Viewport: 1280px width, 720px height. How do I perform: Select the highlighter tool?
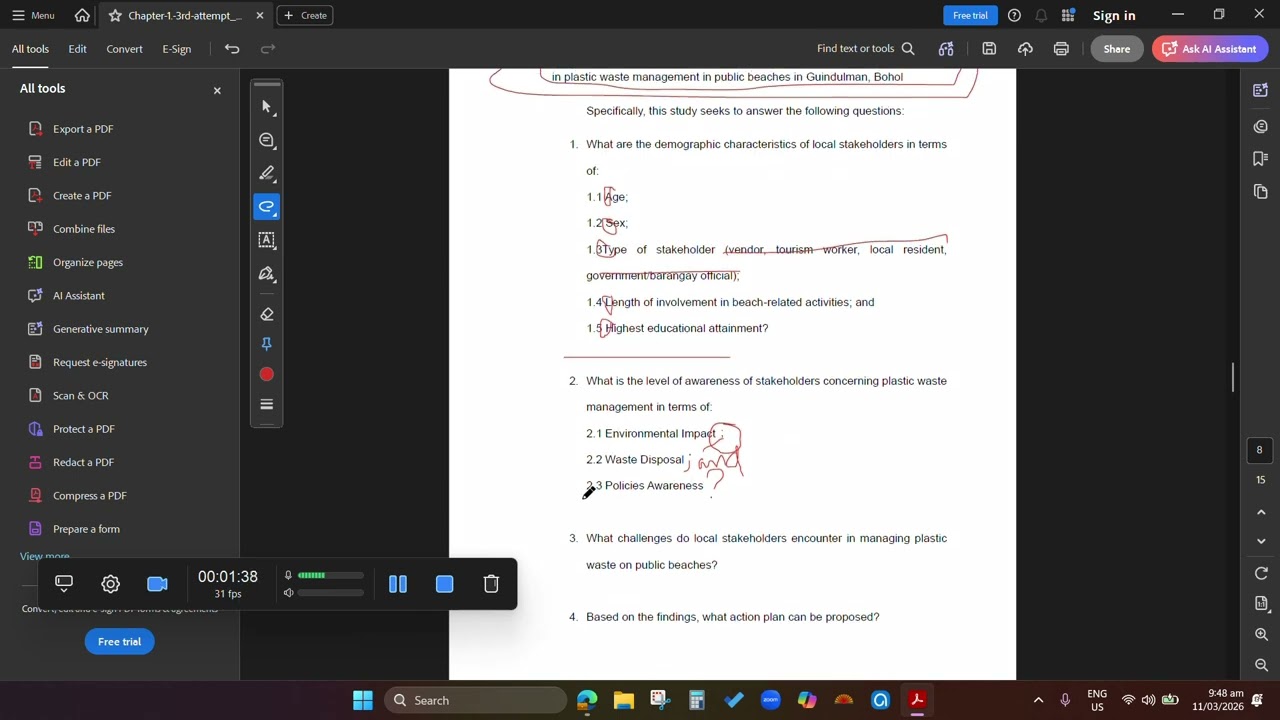(266, 174)
